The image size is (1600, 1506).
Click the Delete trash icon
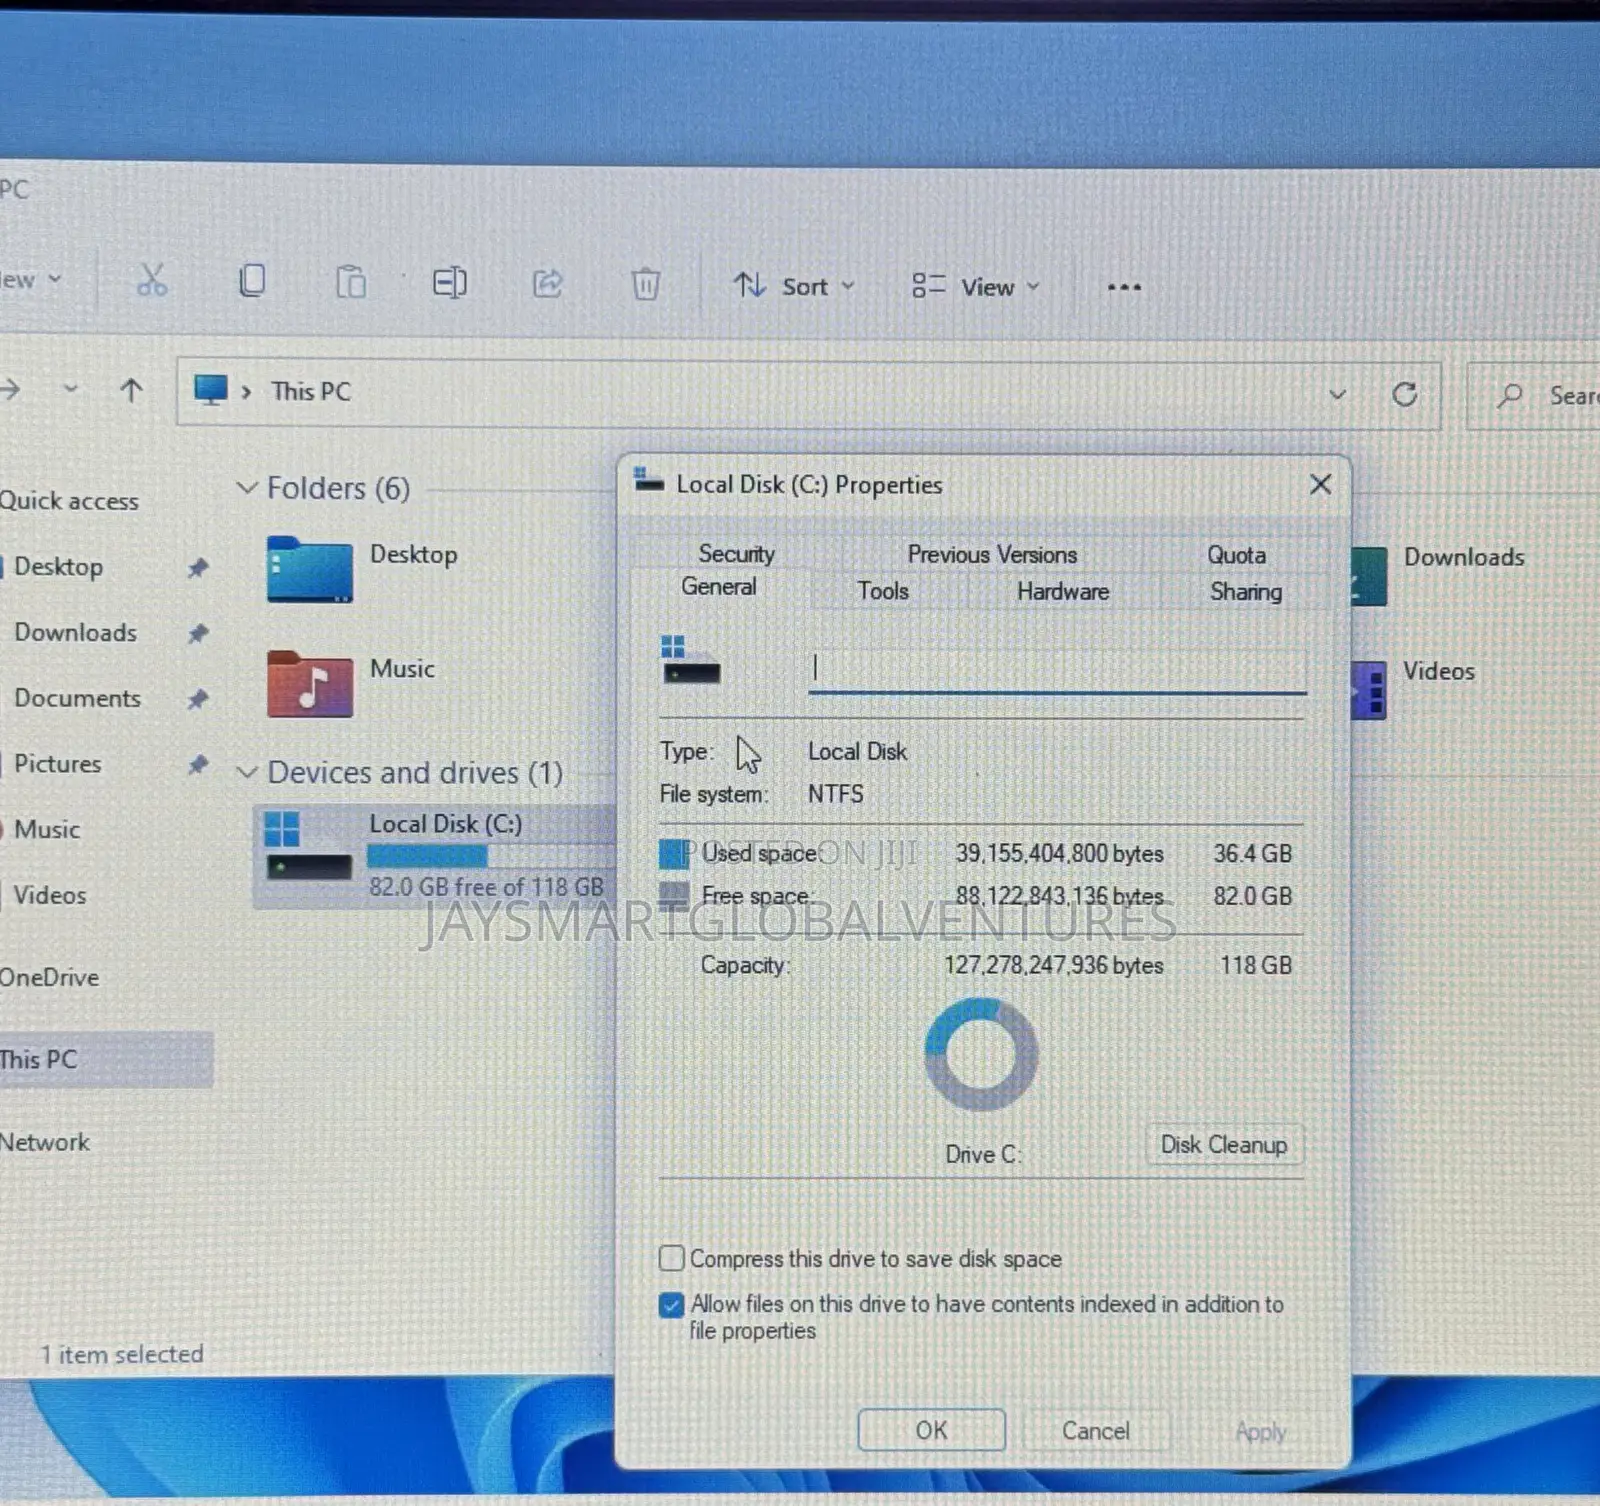[646, 284]
